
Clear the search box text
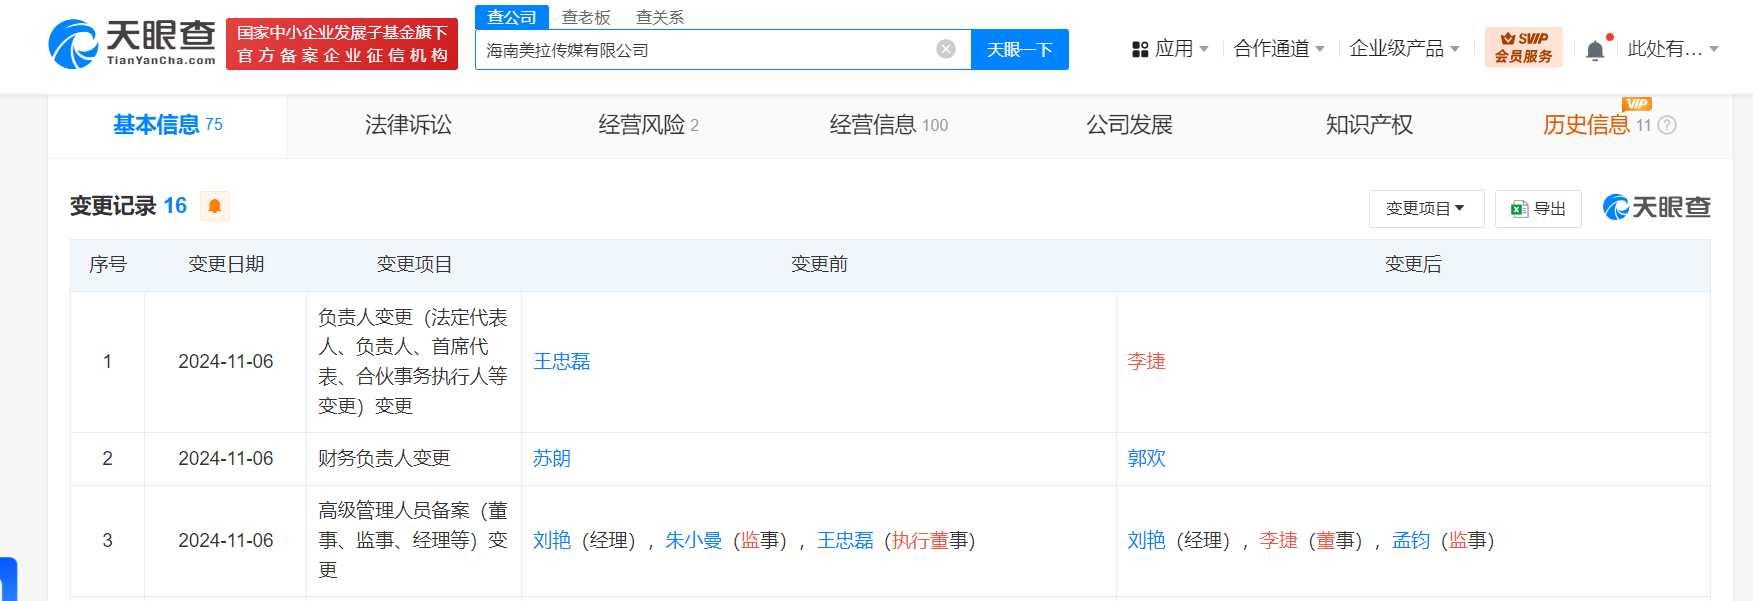pos(945,49)
